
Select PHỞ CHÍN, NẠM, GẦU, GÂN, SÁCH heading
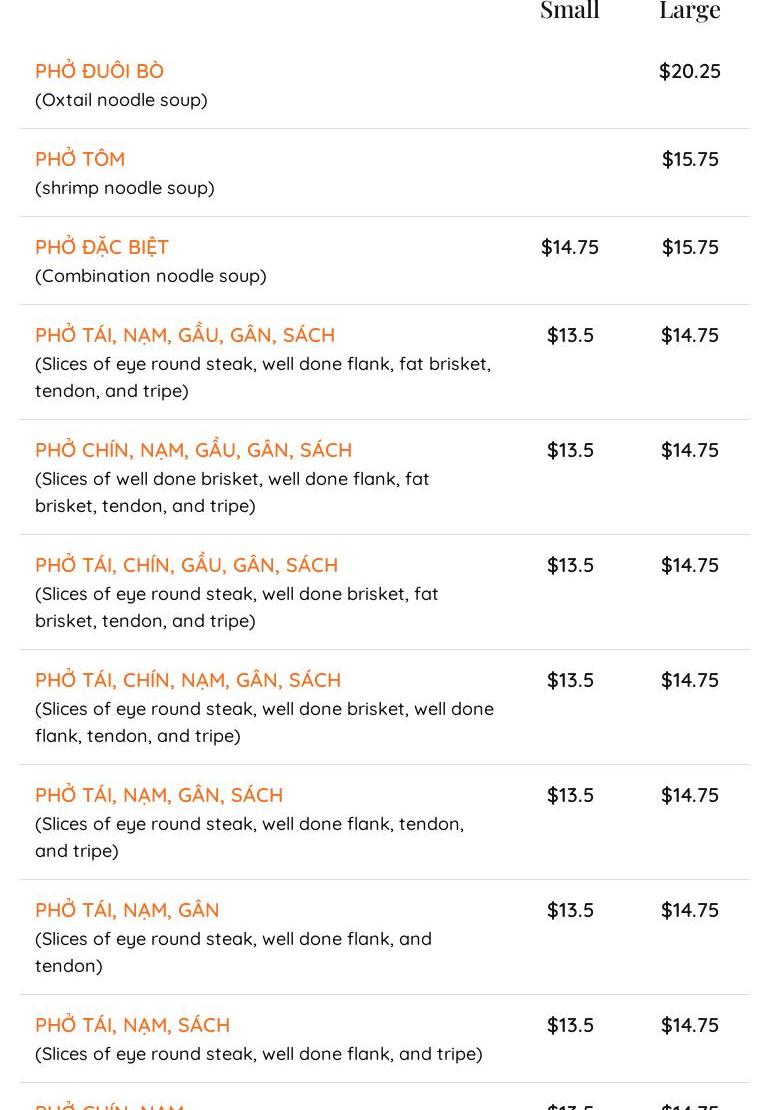pos(193,450)
